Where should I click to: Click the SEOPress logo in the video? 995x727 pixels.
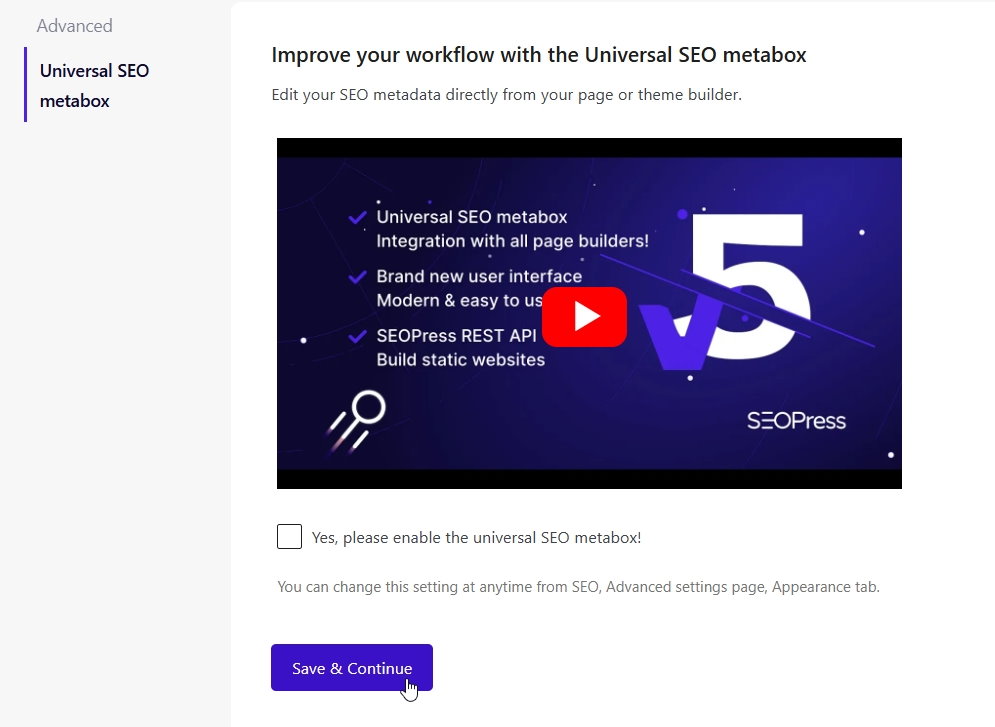coord(796,421)
